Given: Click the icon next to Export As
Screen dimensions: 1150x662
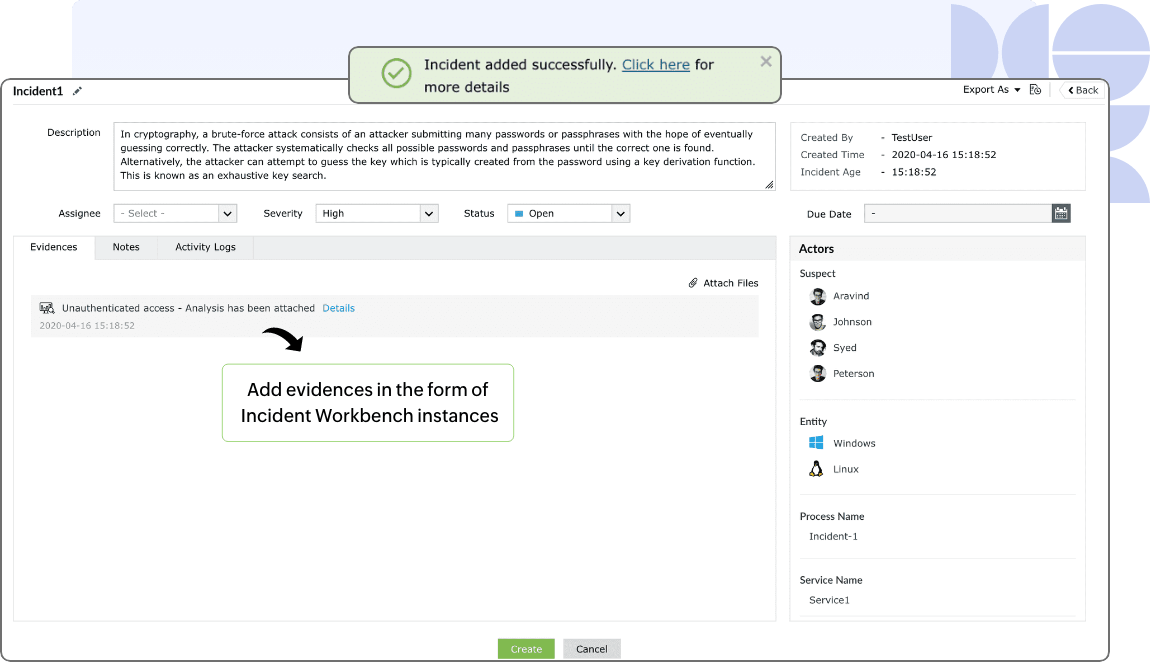Looking at the screenshot, I should [x=1035, y=89].
